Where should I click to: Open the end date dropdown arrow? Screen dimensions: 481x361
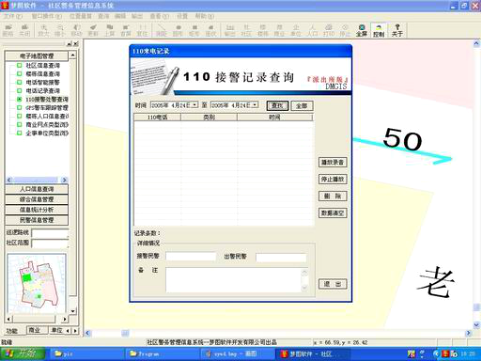pyautogui.click(x=255, y=105)
